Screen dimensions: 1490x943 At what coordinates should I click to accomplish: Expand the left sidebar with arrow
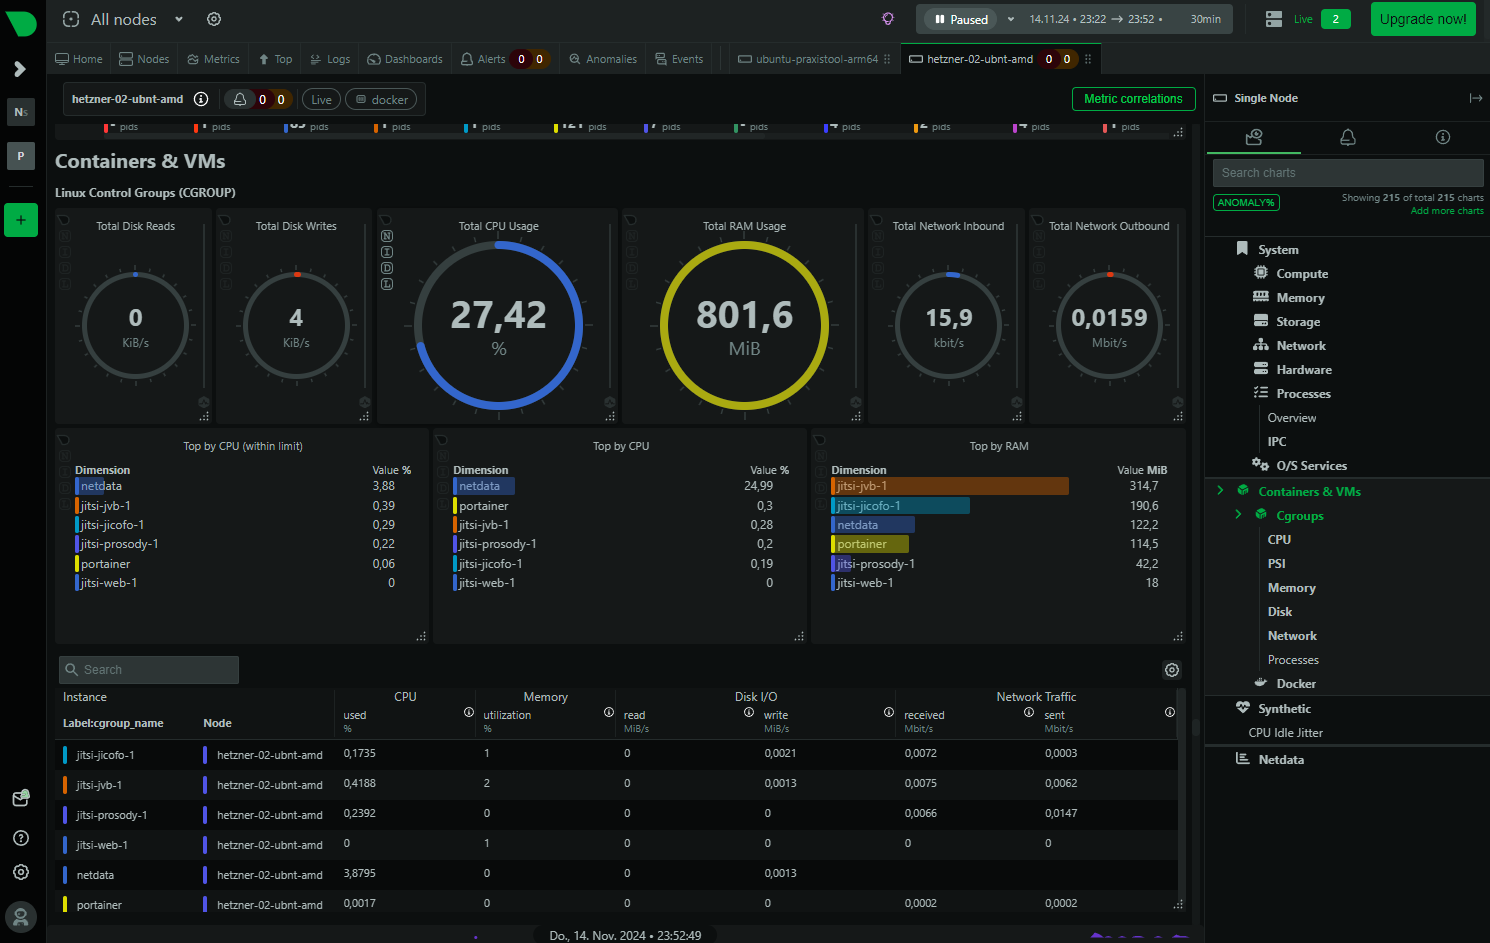[20, 69]
